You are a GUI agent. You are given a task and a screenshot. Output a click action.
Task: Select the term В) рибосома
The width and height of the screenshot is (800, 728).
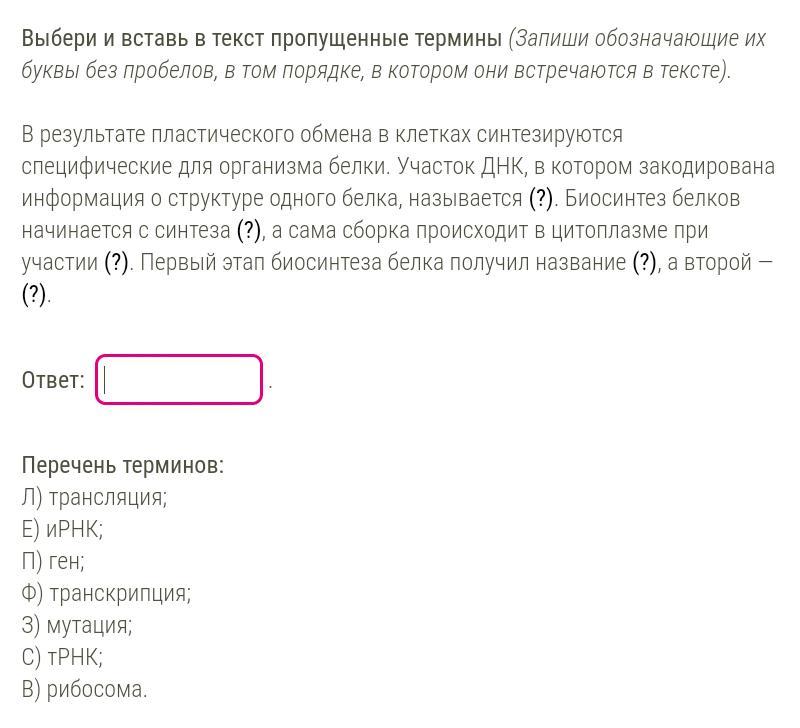[x=84, y=689]
